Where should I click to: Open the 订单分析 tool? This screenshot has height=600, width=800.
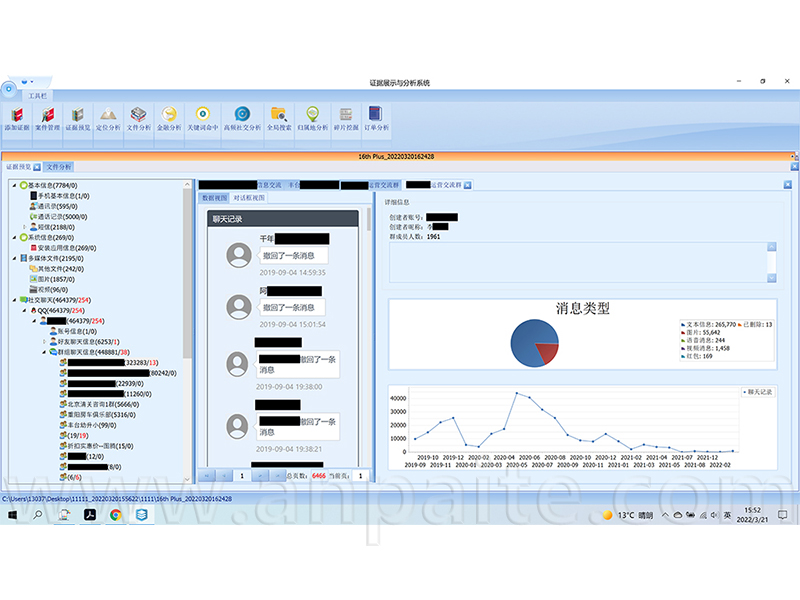376,118
